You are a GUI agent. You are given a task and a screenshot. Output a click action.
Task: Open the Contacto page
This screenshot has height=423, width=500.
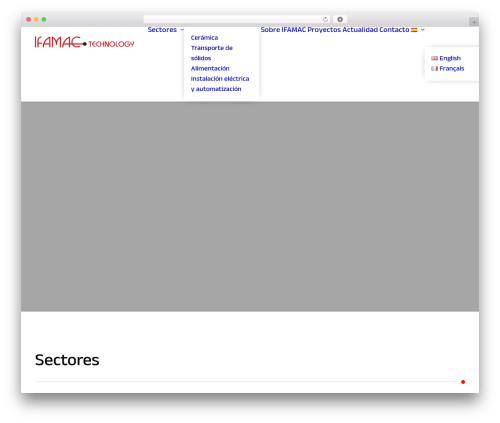click(x=394, y=30)
